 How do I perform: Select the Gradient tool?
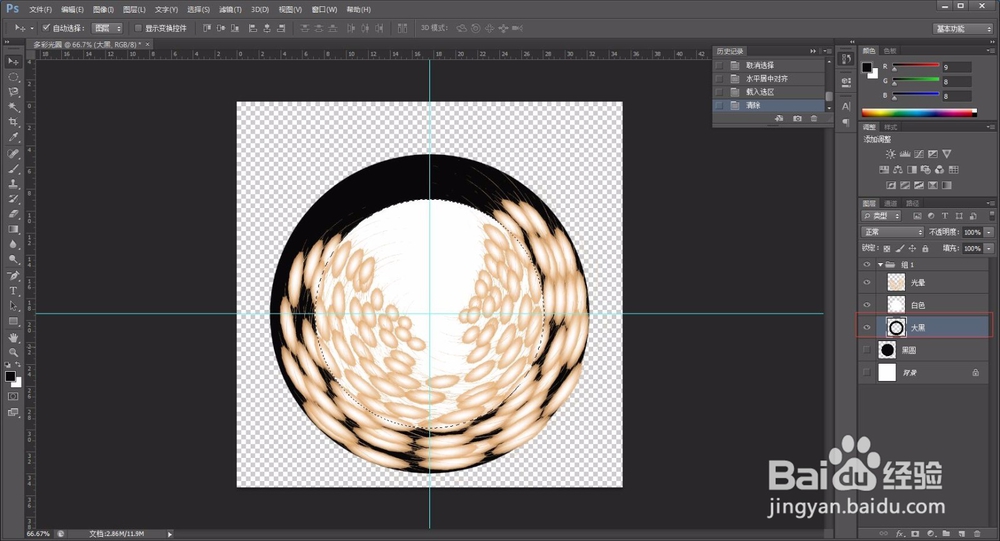click(x=13, y=229)
